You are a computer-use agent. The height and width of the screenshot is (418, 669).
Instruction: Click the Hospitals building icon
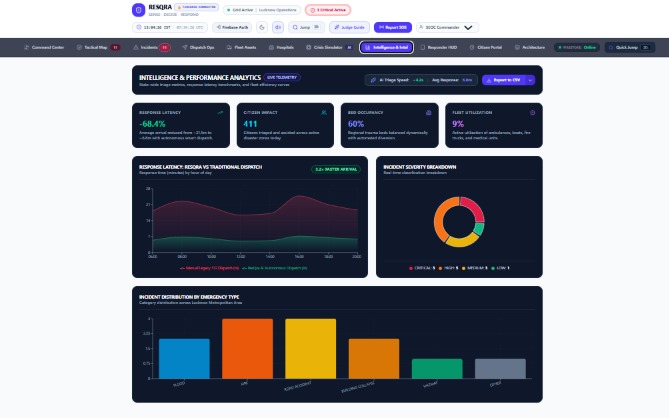pos(271,47)
